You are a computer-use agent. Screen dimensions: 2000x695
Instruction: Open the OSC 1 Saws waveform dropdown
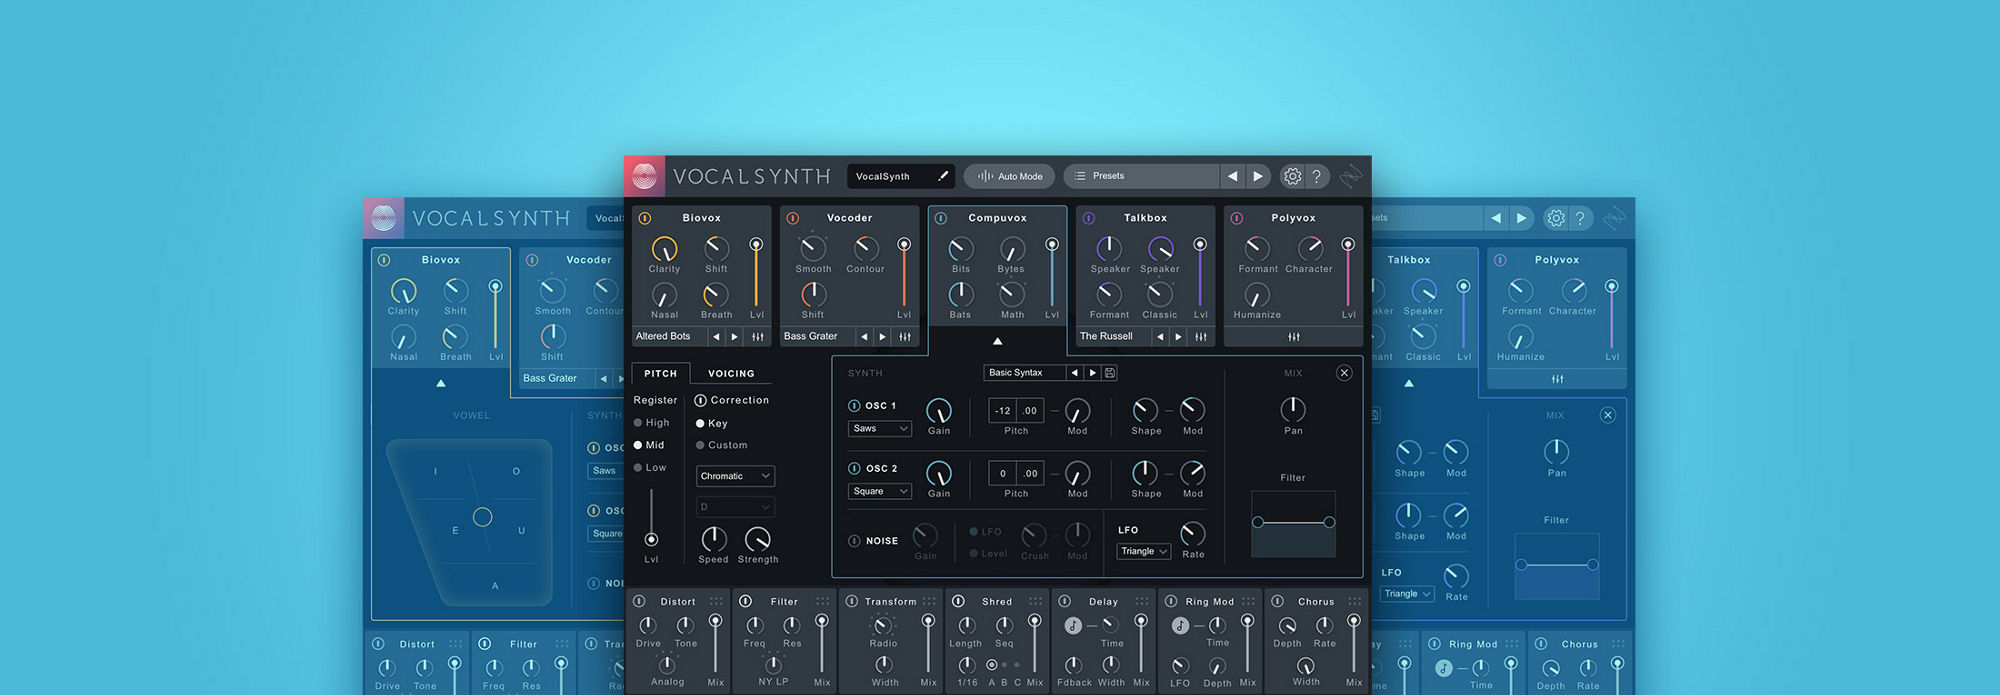[879, 429]
